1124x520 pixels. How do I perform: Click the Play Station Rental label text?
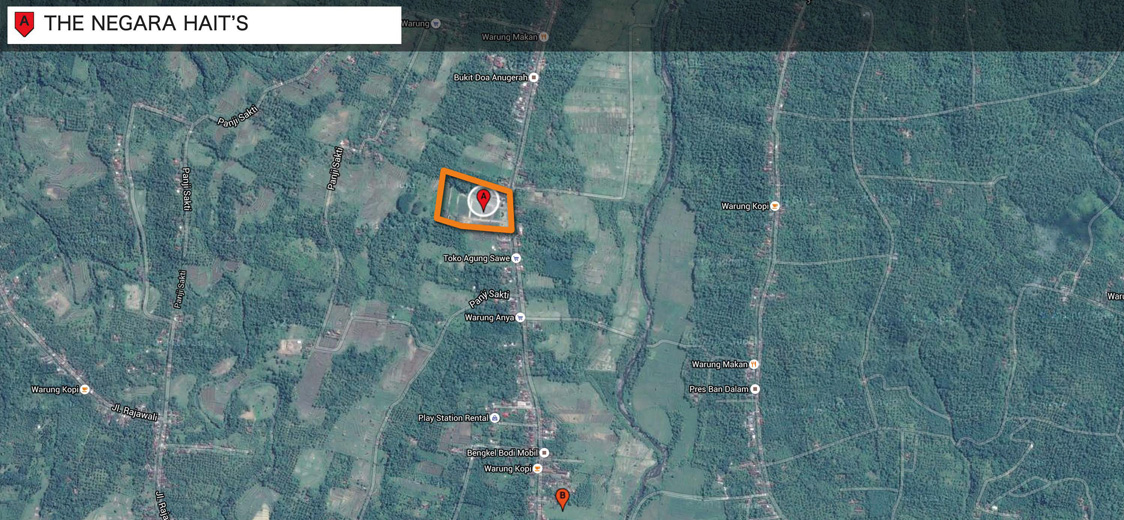tap(452, 418)
